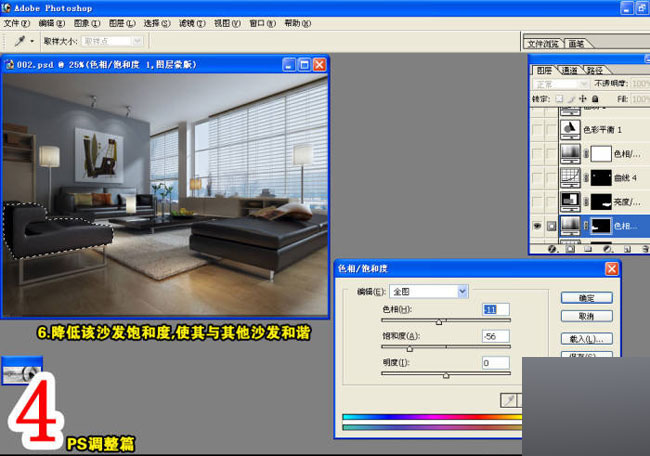Switch to the 路径 paths tab
Screen dimensions: 650x456
[x=595, y=70]
